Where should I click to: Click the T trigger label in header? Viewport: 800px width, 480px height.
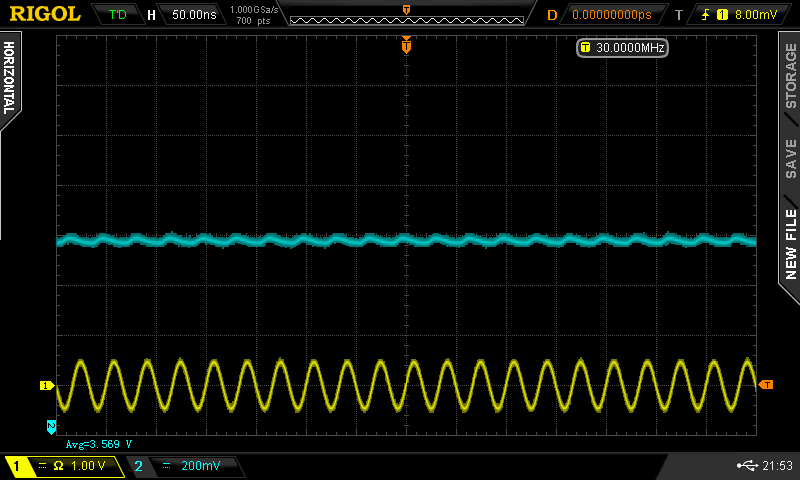tap(679, 15)
